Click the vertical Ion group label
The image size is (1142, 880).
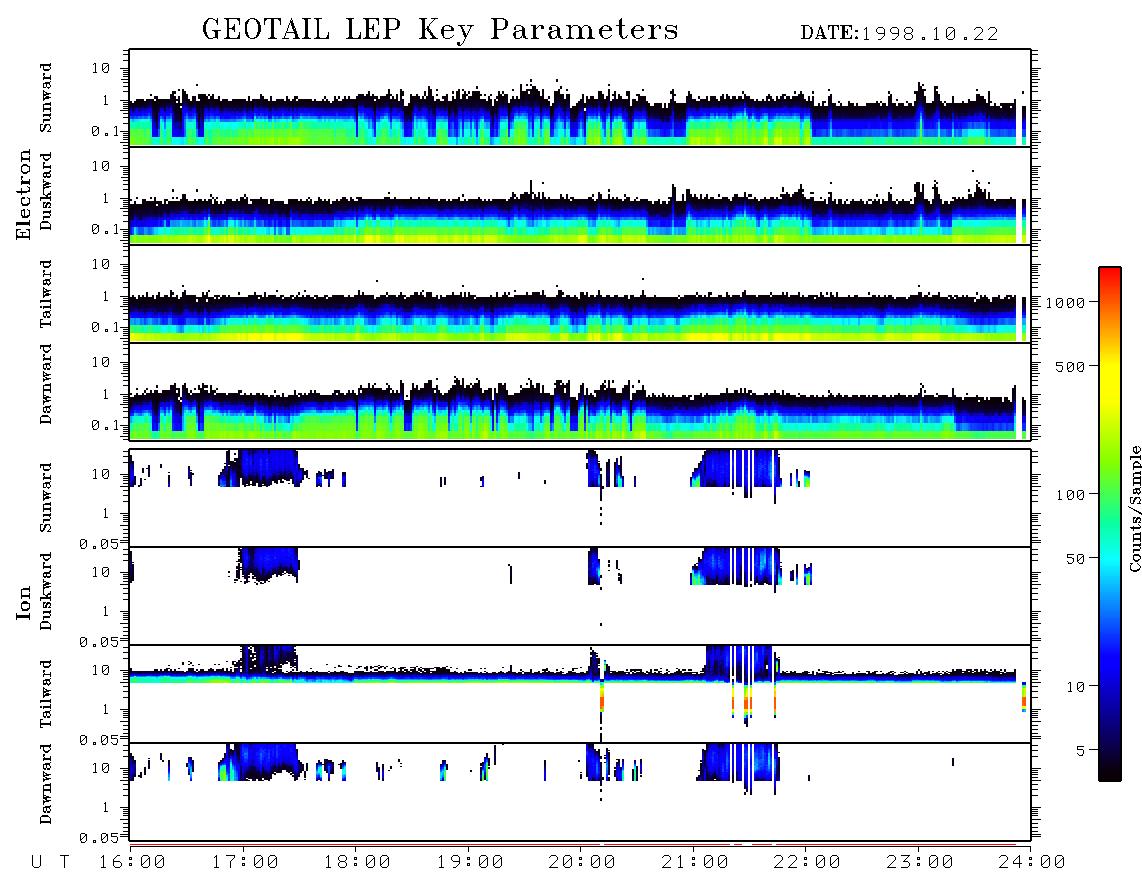23,602
